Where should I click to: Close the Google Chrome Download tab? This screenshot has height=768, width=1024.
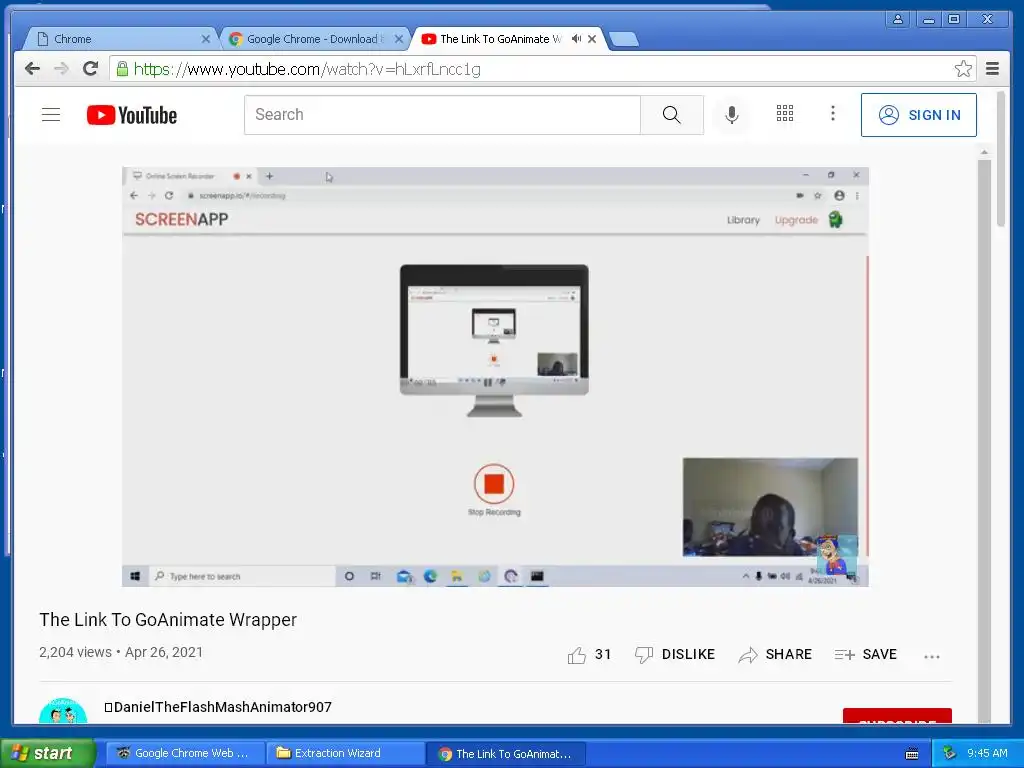399,39
